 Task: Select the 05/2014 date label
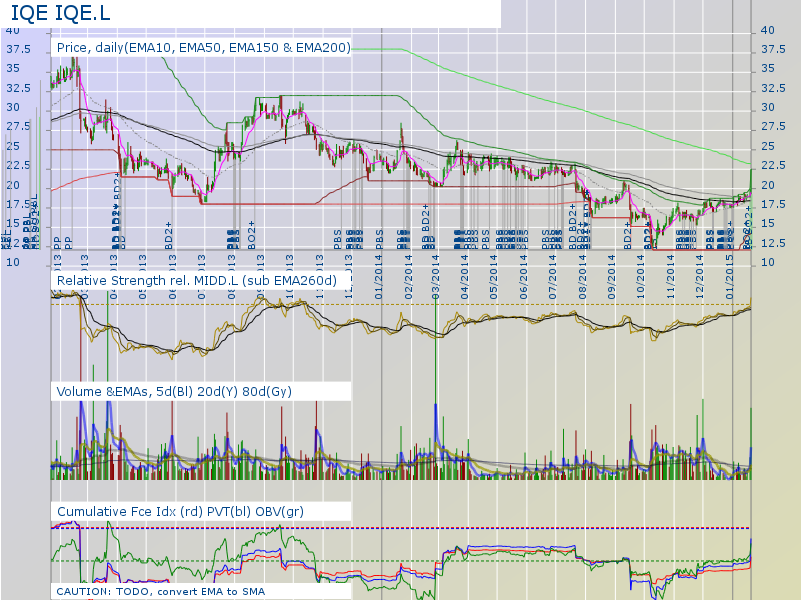point(493,277)
